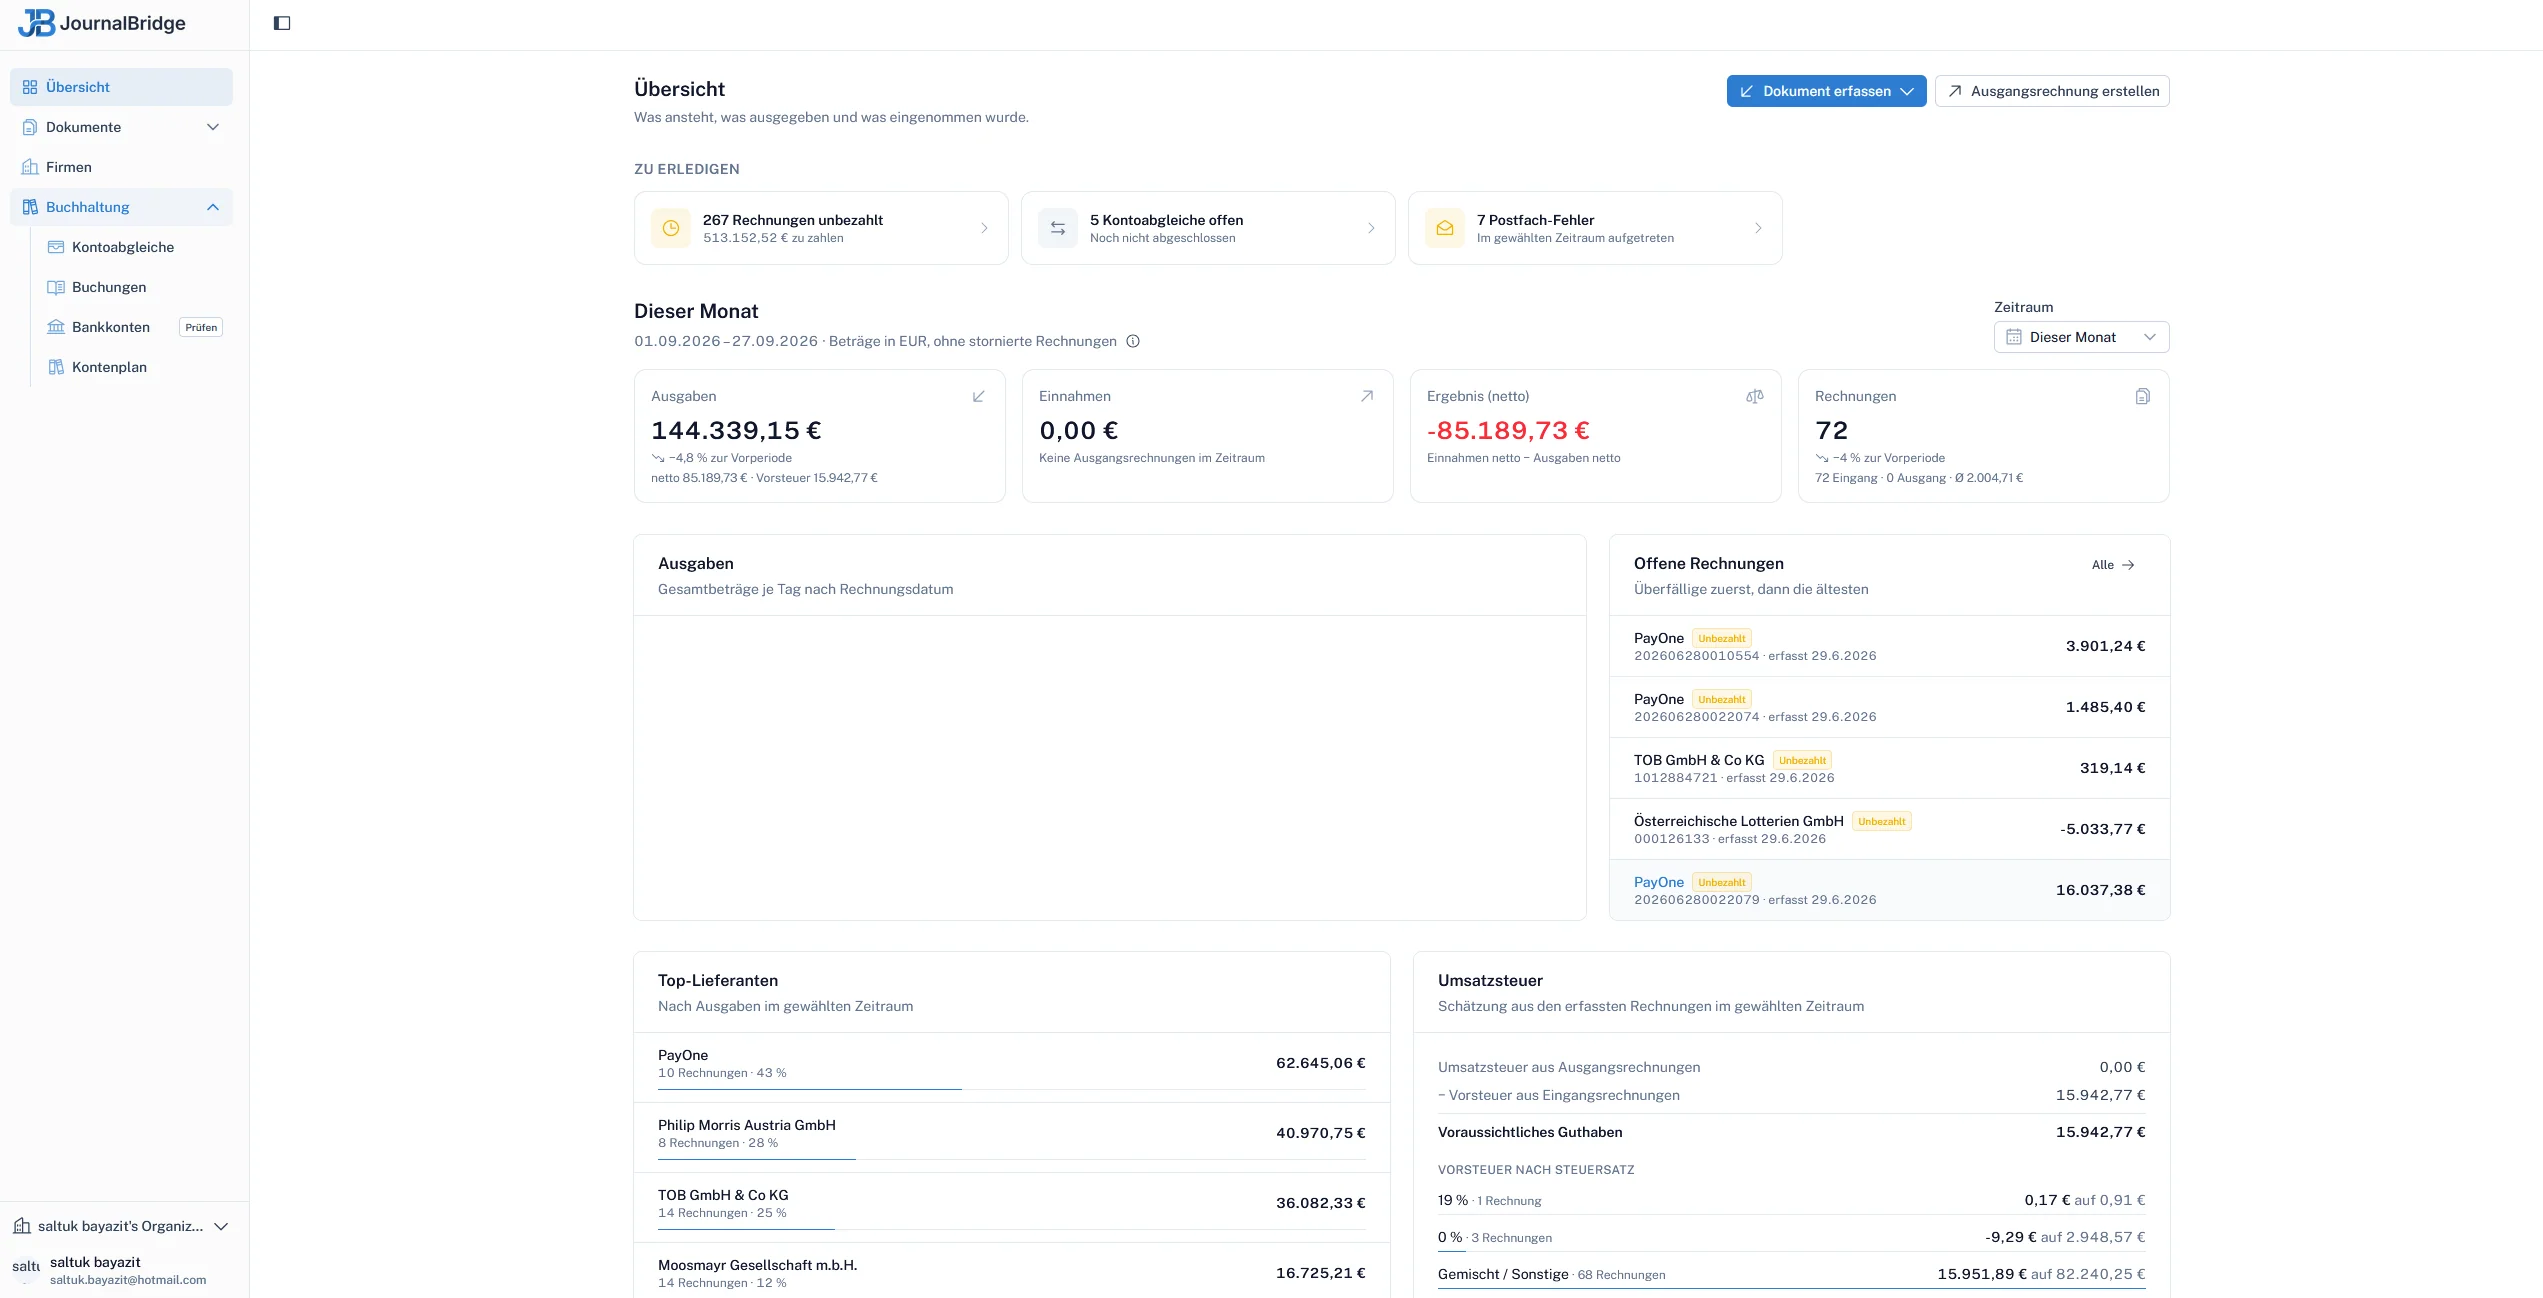The width and height of the screenshot is (2543, 1298).
Task: Click the clock icon for unpaid invoices
Action: (671, 228)
